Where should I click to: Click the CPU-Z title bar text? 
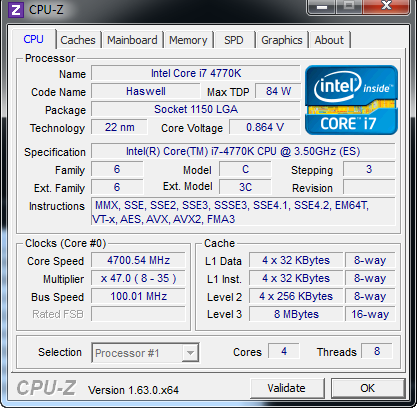coord(46,10)
